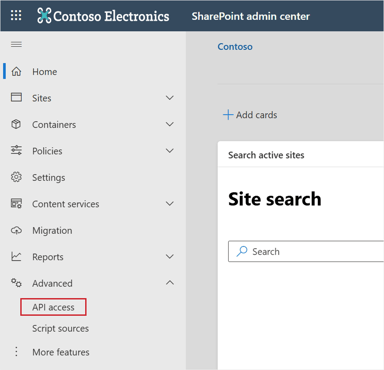Click Add cards button
Image resolution: width=384 pixels, height=370 pixels.
[250, 115]
